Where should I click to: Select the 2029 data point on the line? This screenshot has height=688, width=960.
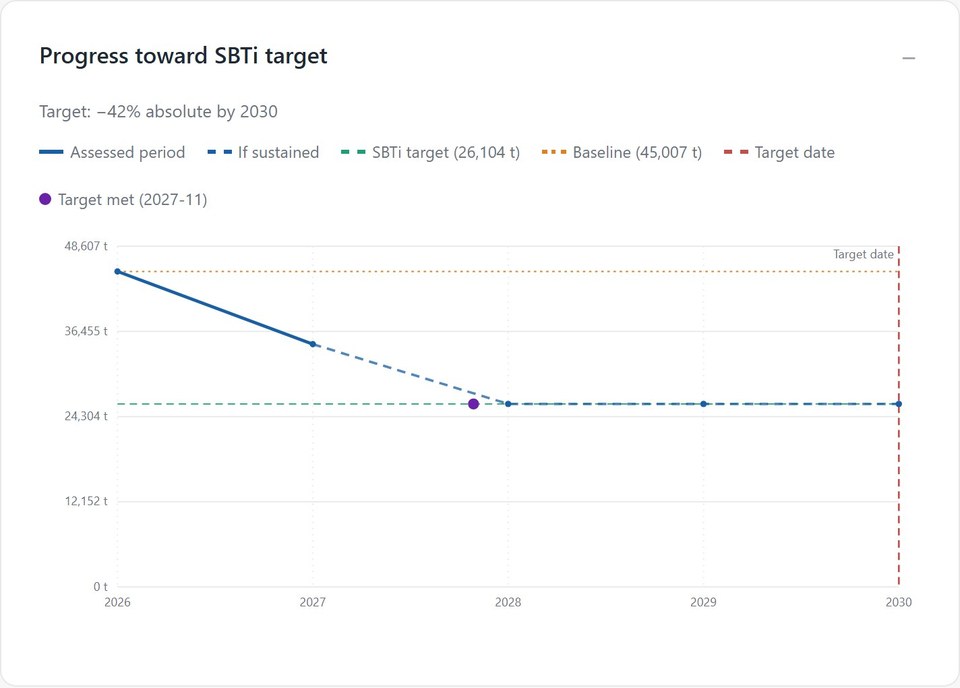coord(703,404)
